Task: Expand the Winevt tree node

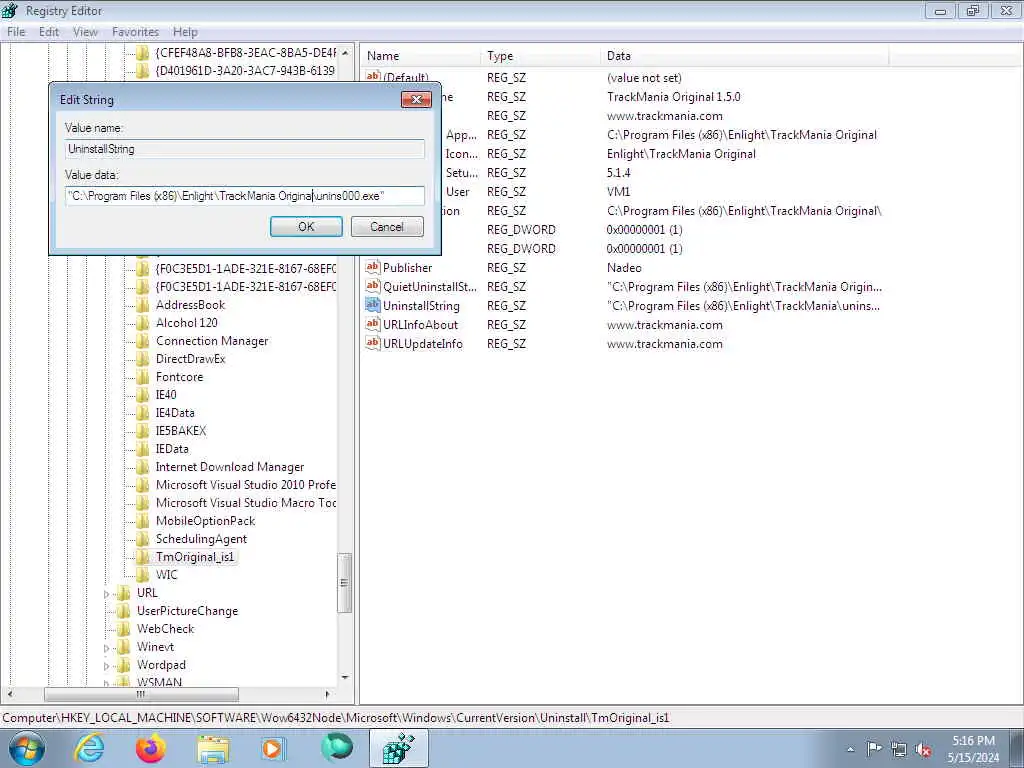Action: click(106, 648)
